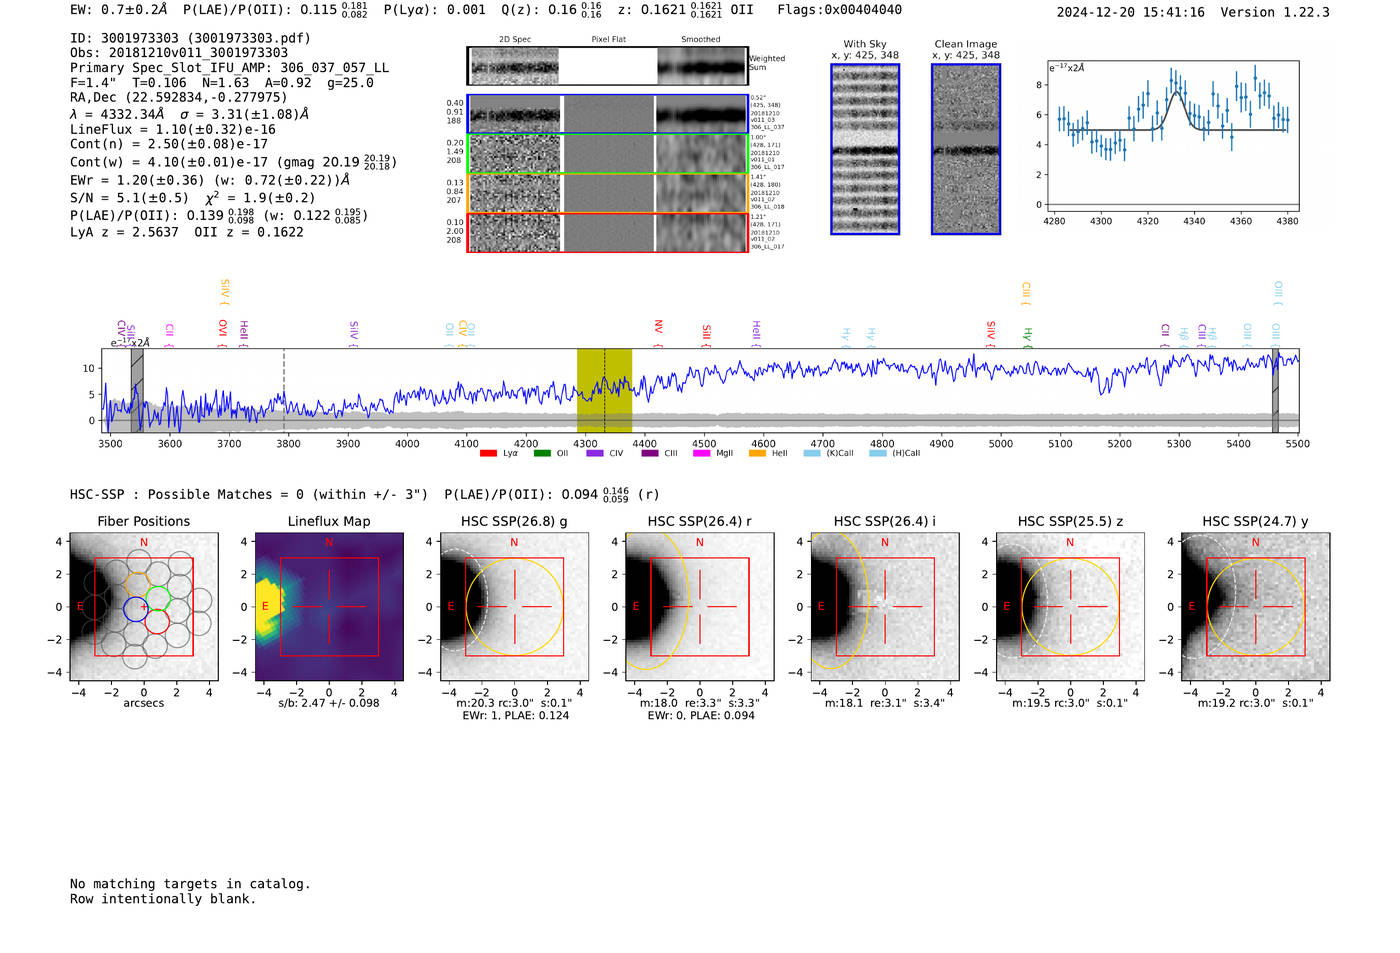Open the HSC SSP(25.5) z image

click(x=1070, y=607)
